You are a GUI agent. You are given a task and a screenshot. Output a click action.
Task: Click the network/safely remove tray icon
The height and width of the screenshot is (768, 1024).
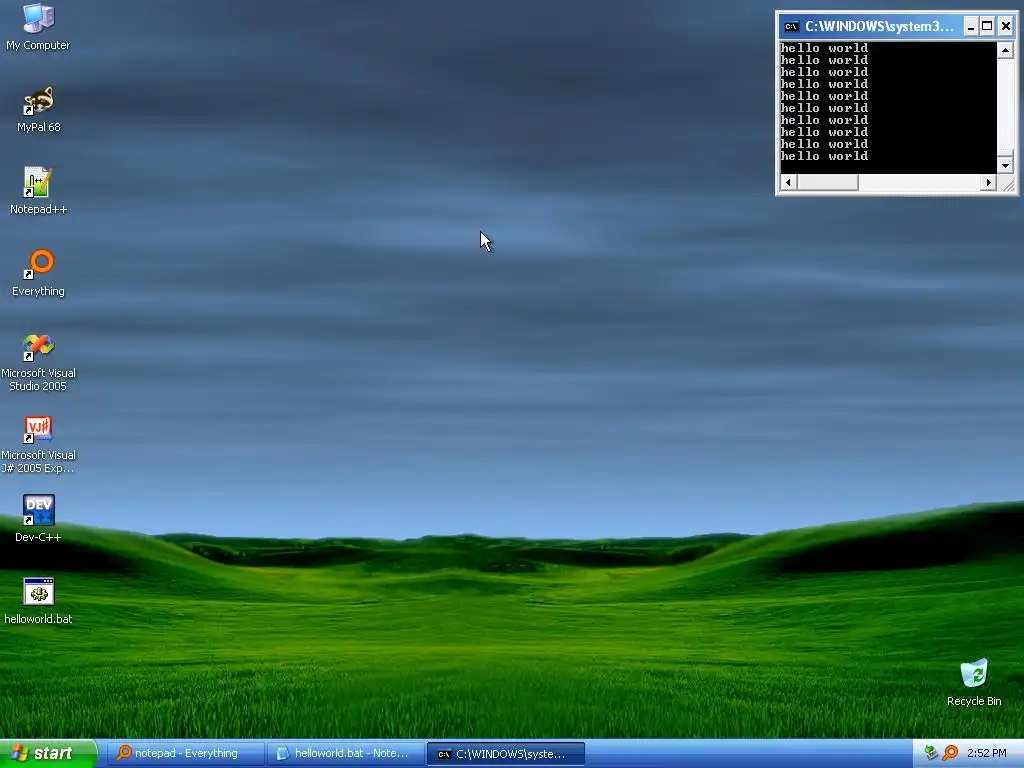pyautogui.click(x=931, y=753)
